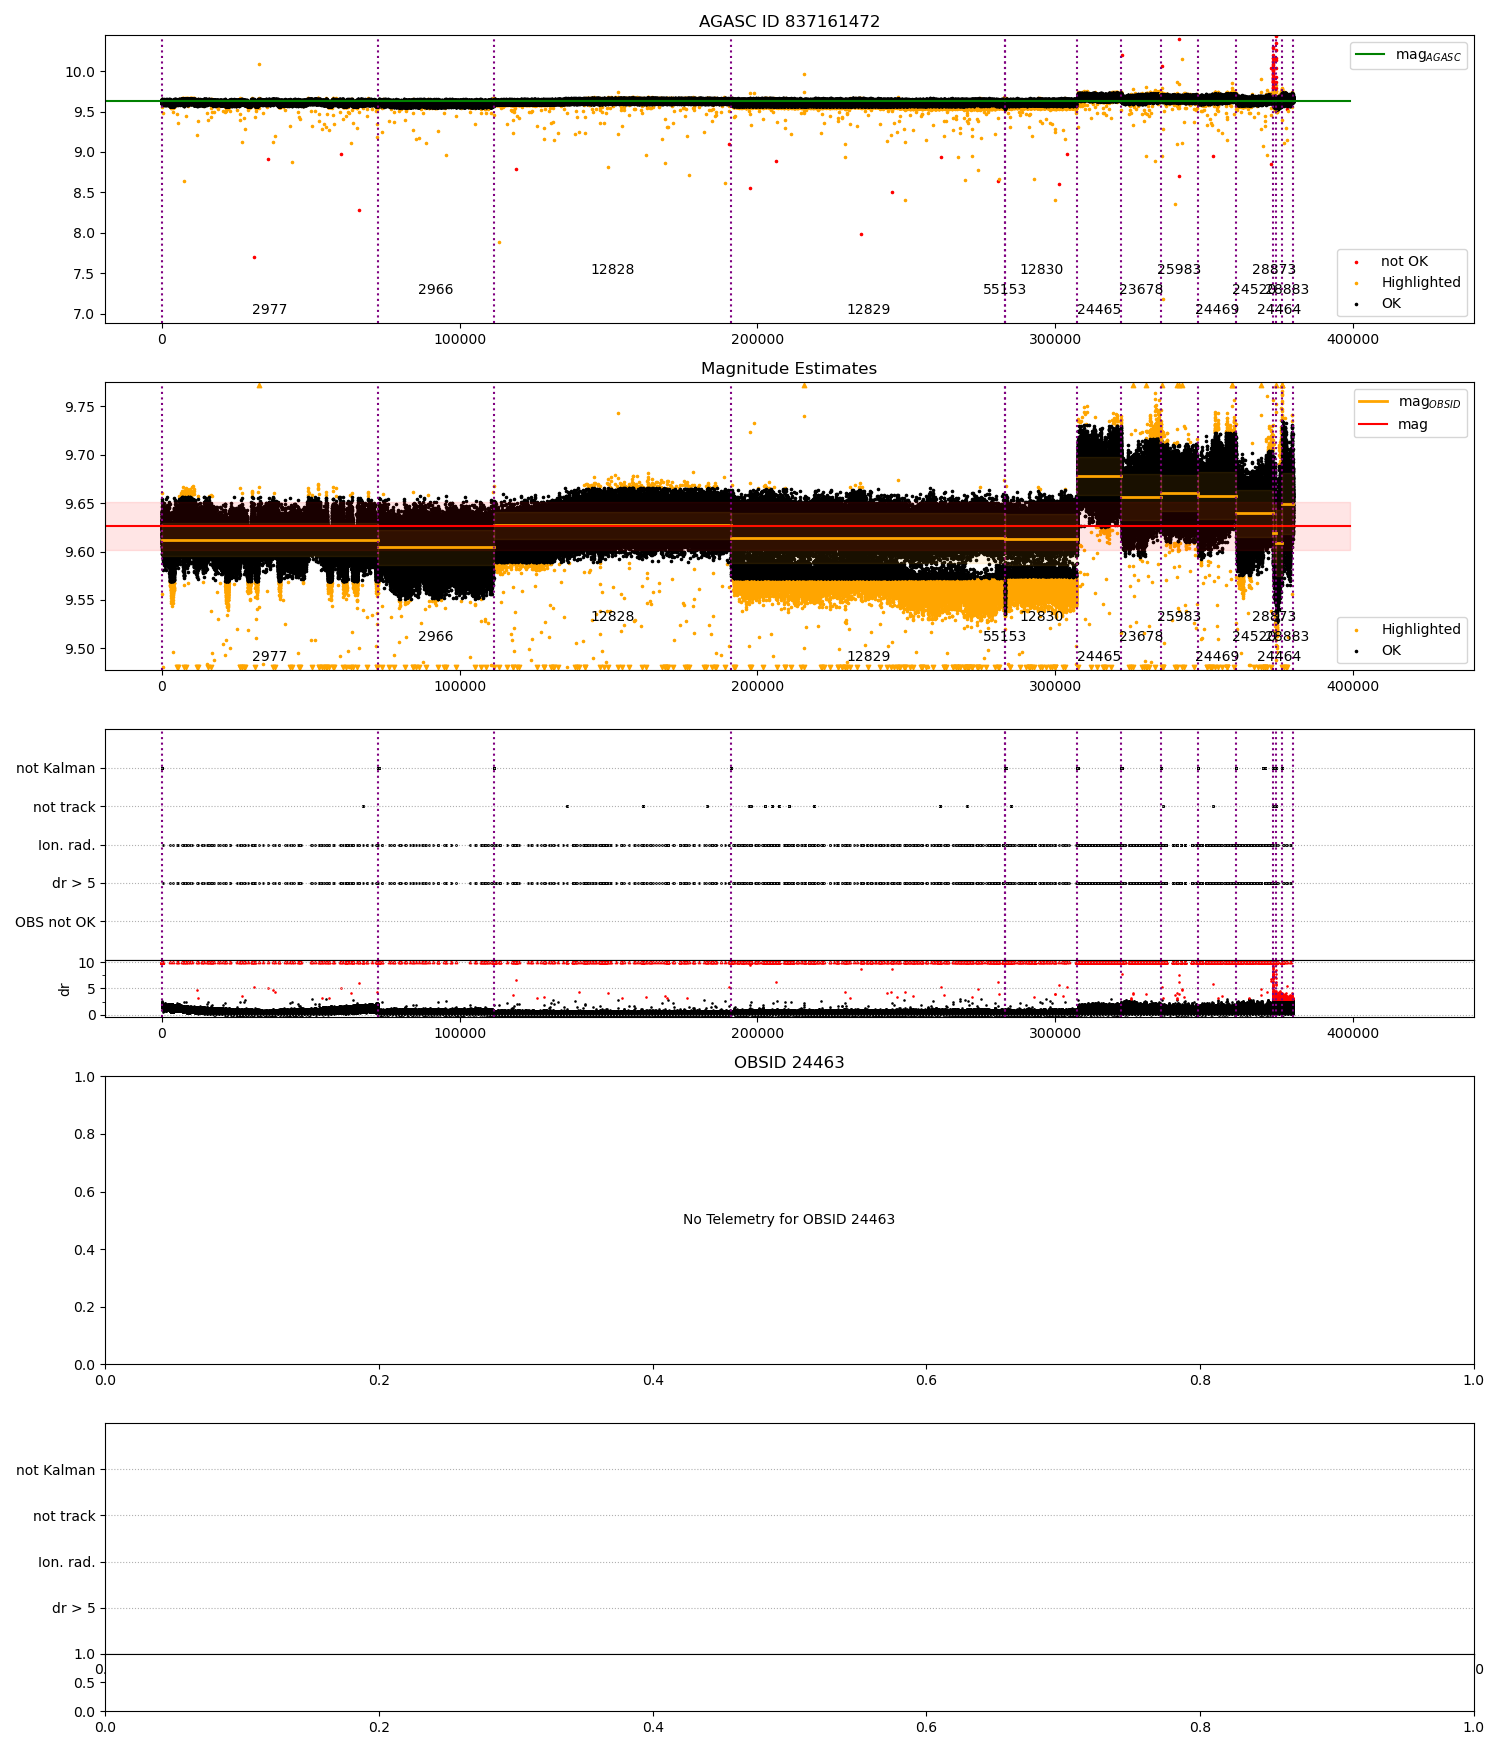Select "Highlighted" in the Magnitude Estimates legend

coord(1407,630)
